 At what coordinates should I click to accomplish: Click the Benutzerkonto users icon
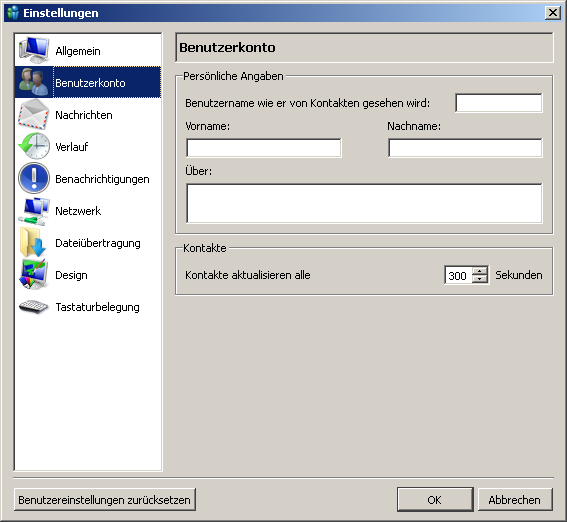coord(33,82)
